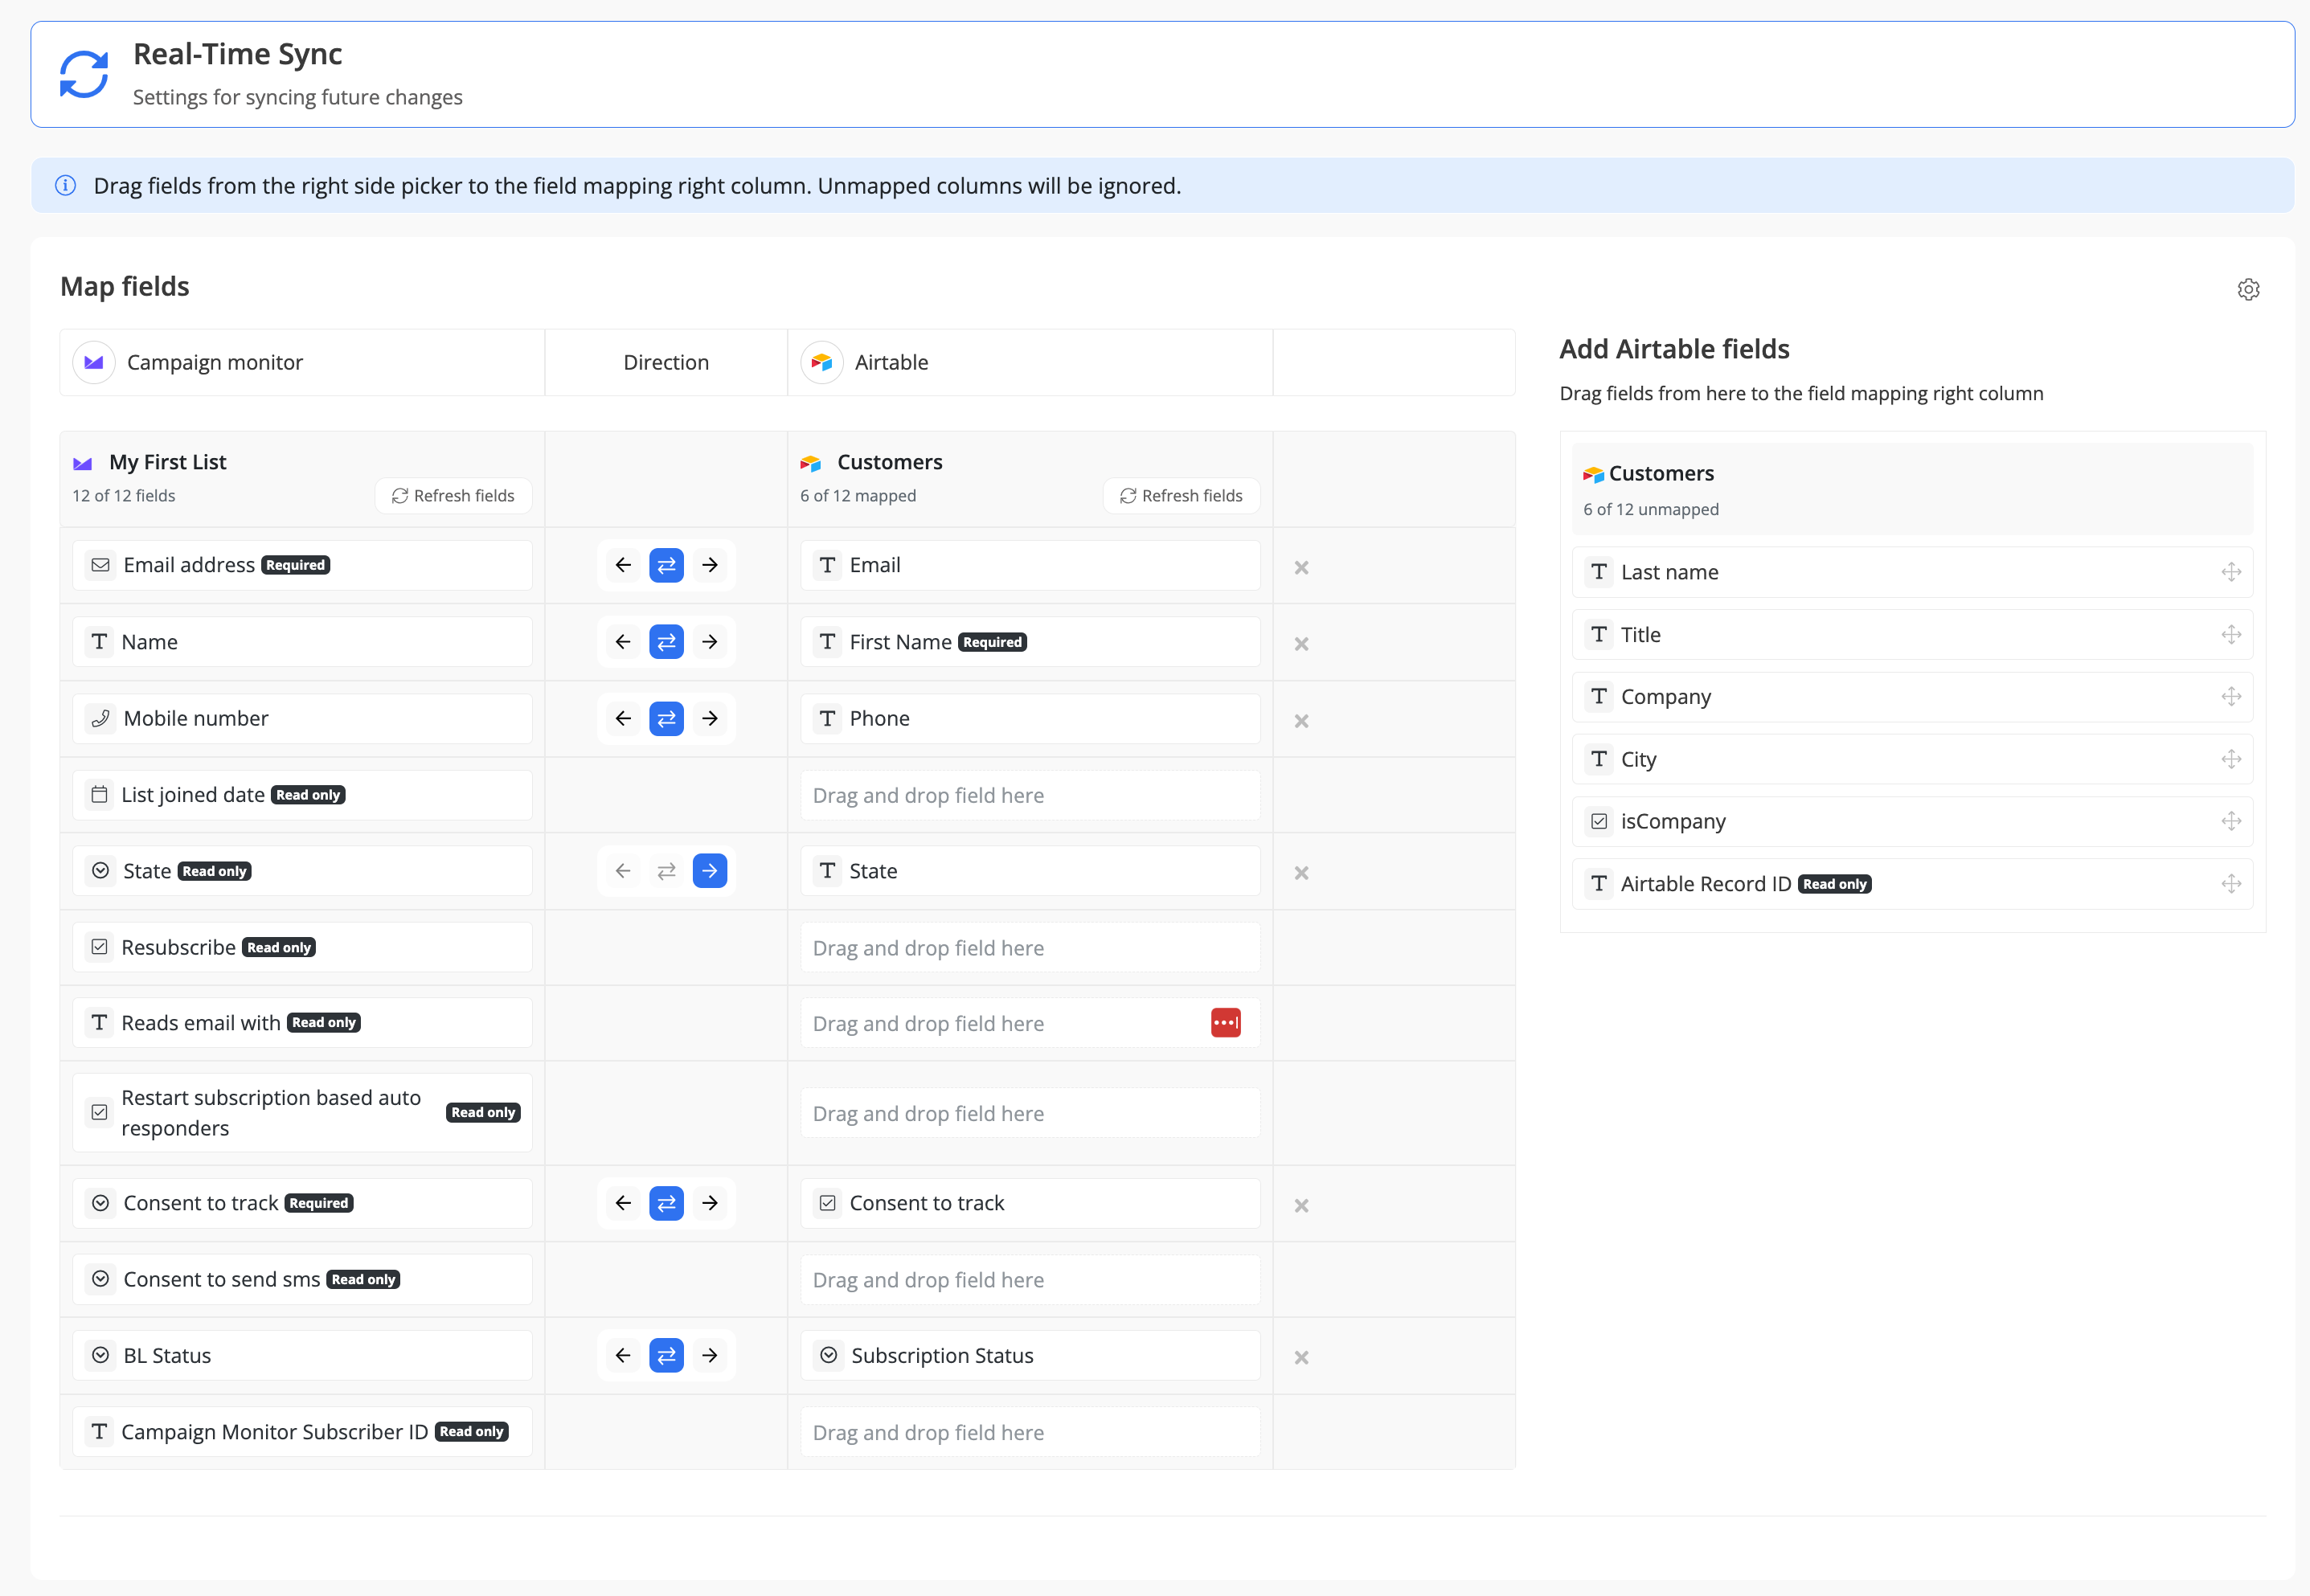
Task: Grab the move handle for Title
Action: click(2231, 635)
